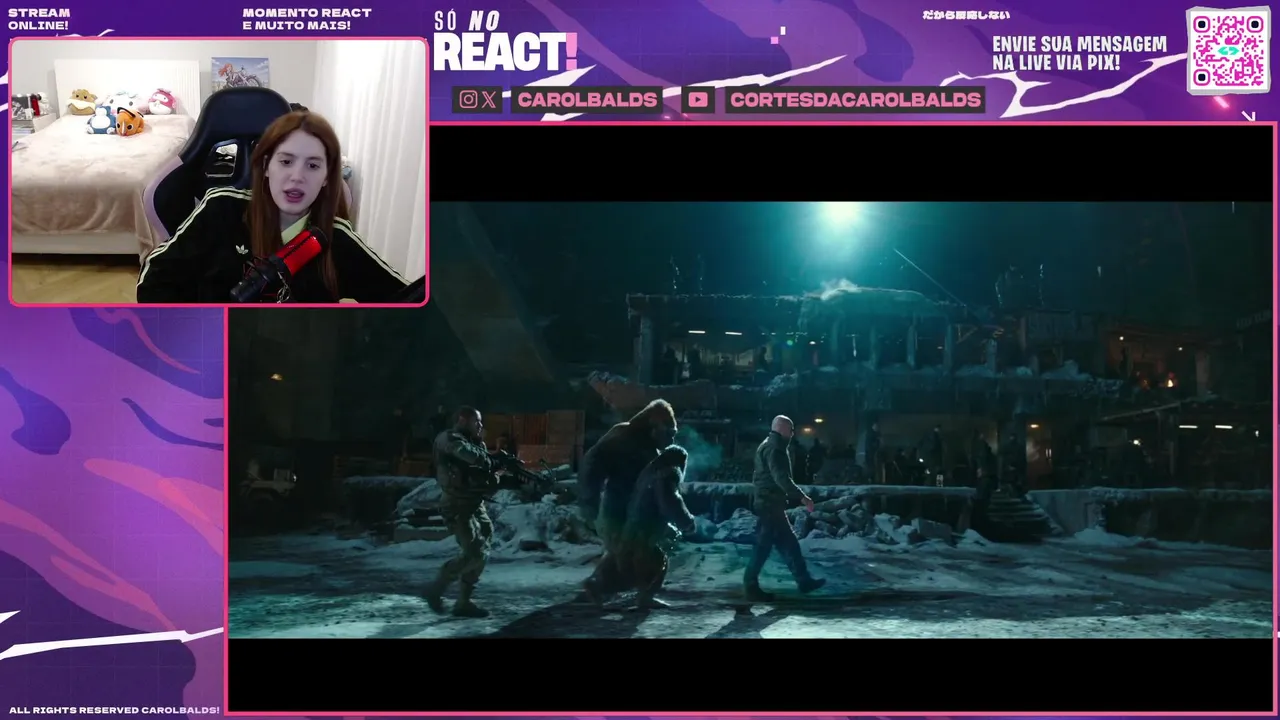Click the movie video being reacted to
Screen dimensions: 1280x720
tap(750, 419)
